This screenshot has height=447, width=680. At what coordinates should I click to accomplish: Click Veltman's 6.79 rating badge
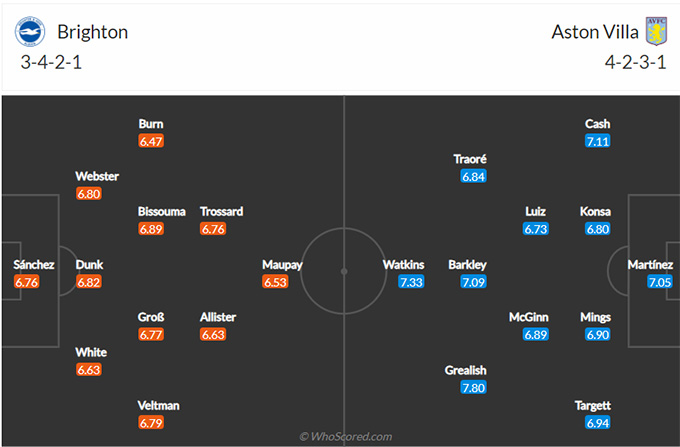[151, 423]
